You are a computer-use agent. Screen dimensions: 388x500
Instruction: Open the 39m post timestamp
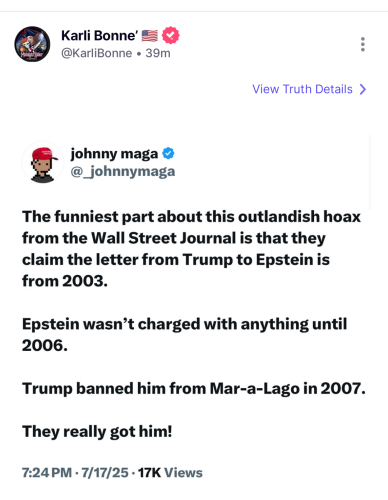[158, 53]
